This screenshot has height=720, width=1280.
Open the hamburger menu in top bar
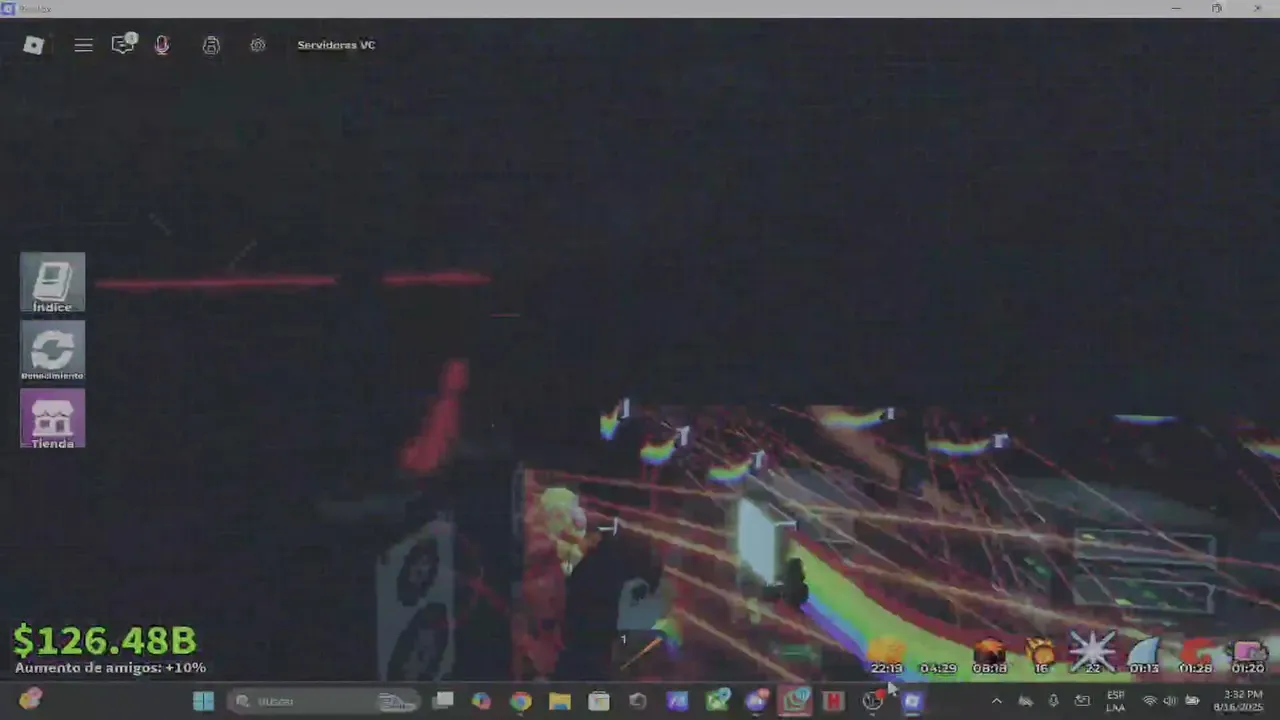pyautogui.click(x=84, y=45)
